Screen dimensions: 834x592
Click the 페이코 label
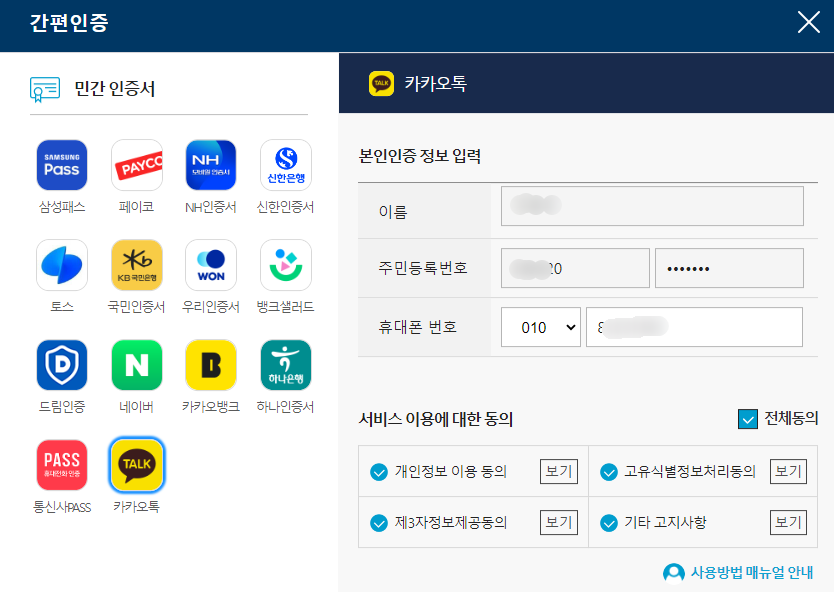pos(137,207)
